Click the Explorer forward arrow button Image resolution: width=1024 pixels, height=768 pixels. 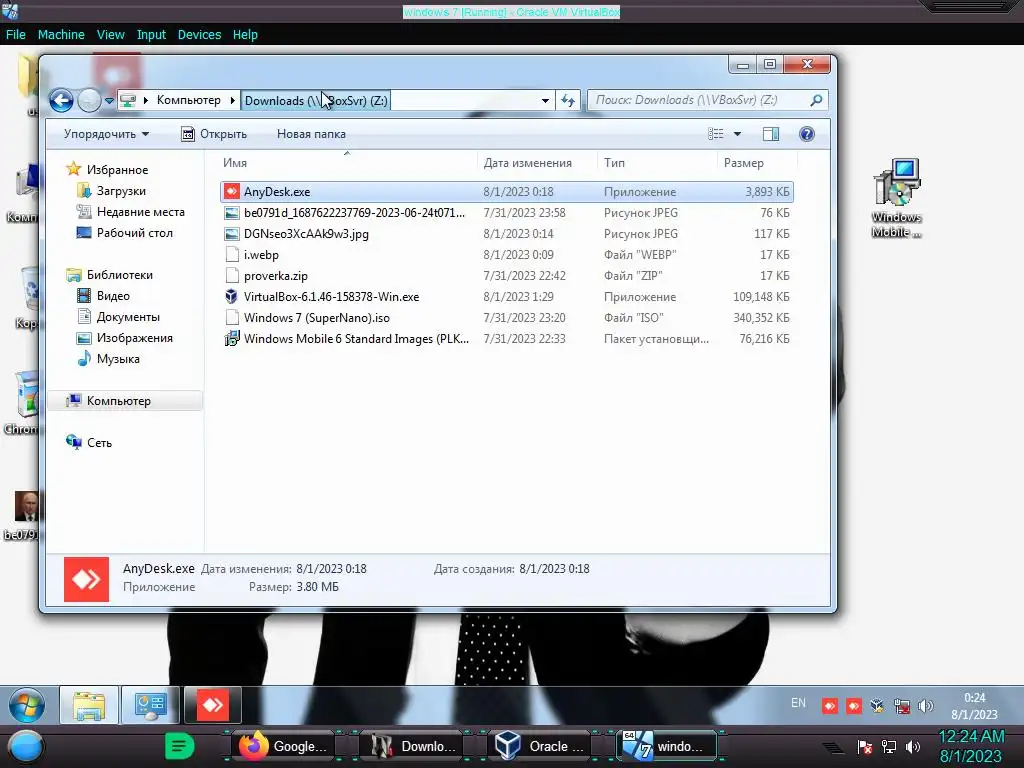[89, 101]
